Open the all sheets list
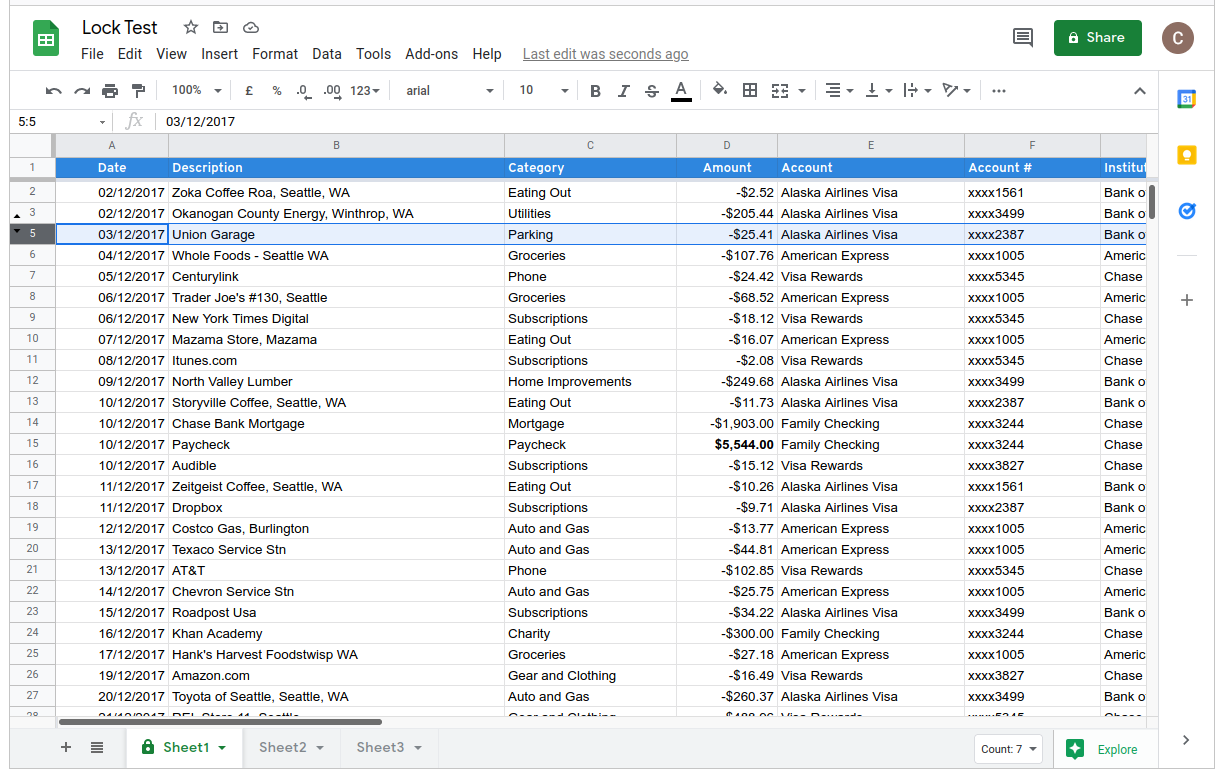The image size is (1224, 777). pyautogui.click(x=97, y=747)
